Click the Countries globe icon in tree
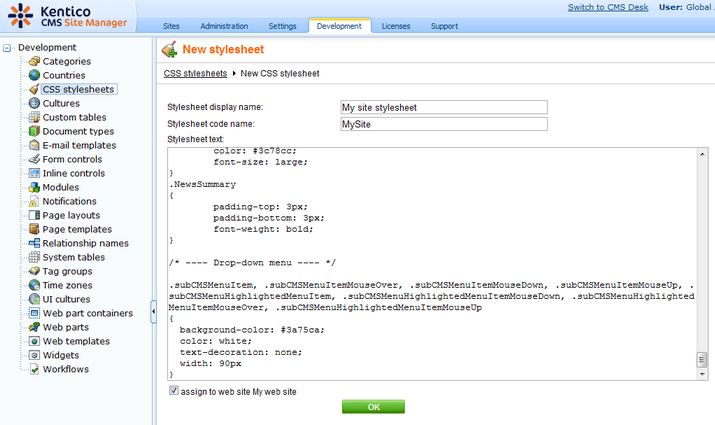This screenshot has width=715, height=425. (x=34, y=75)
